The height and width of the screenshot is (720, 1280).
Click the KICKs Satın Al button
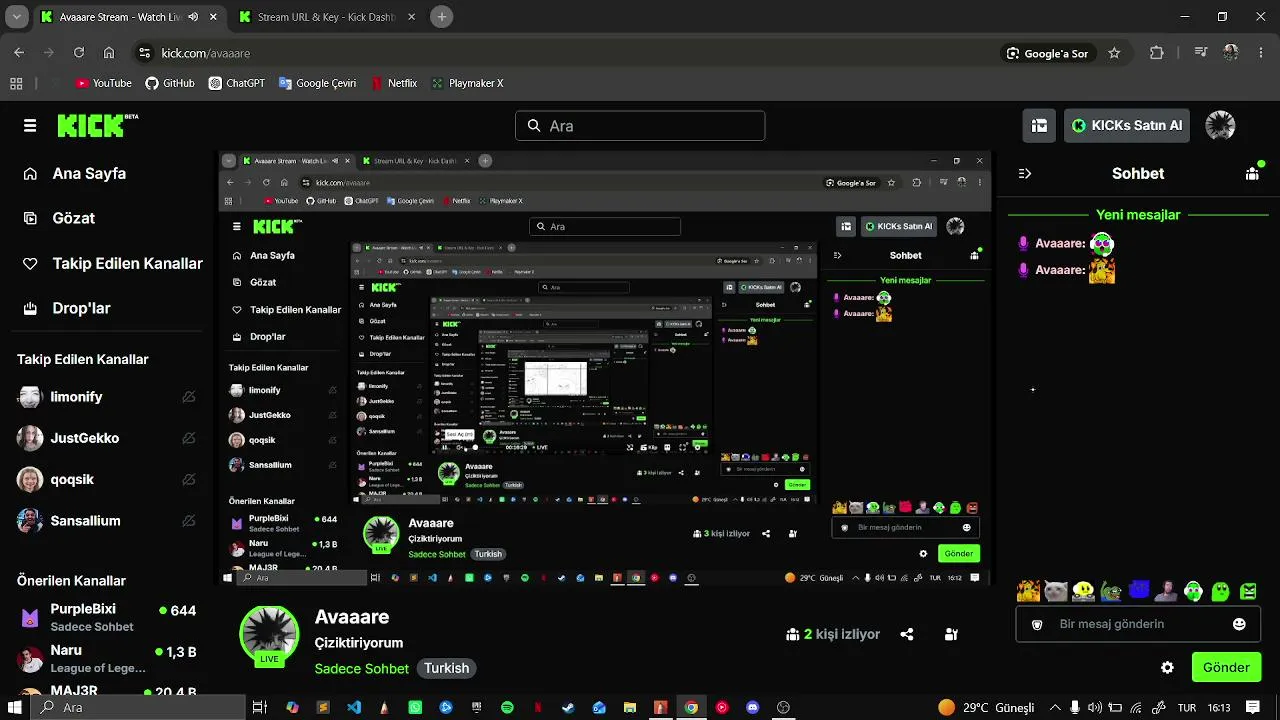tap(1127, 126)
